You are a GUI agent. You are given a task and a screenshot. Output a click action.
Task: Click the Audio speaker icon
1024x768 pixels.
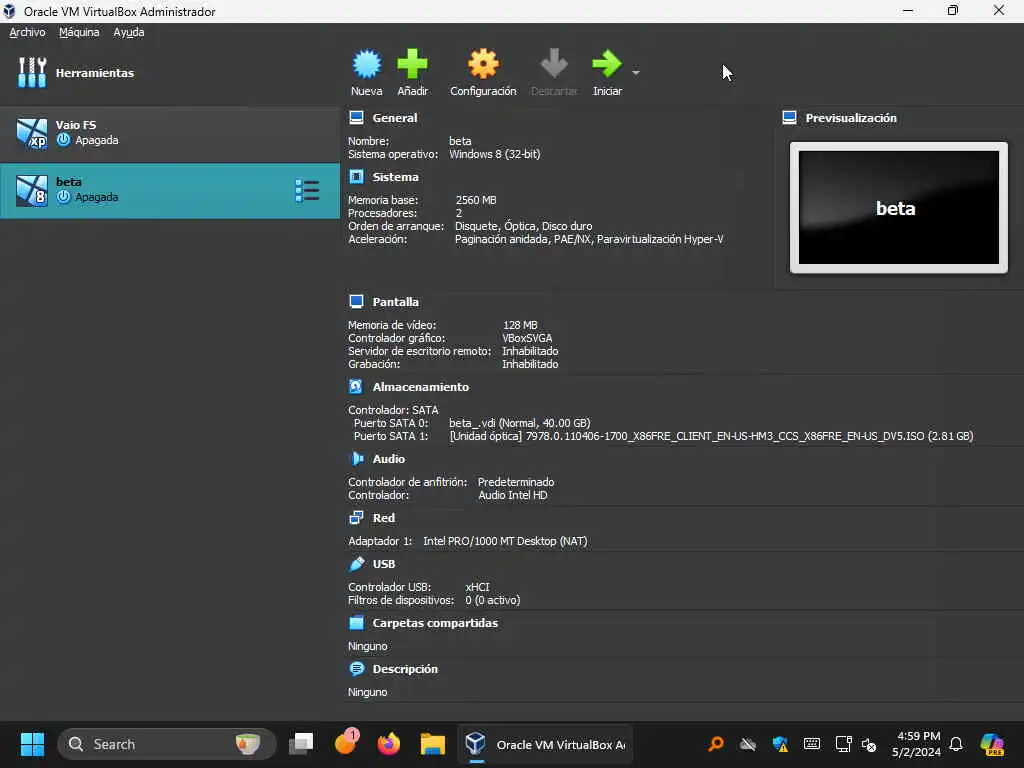[357, 458]
